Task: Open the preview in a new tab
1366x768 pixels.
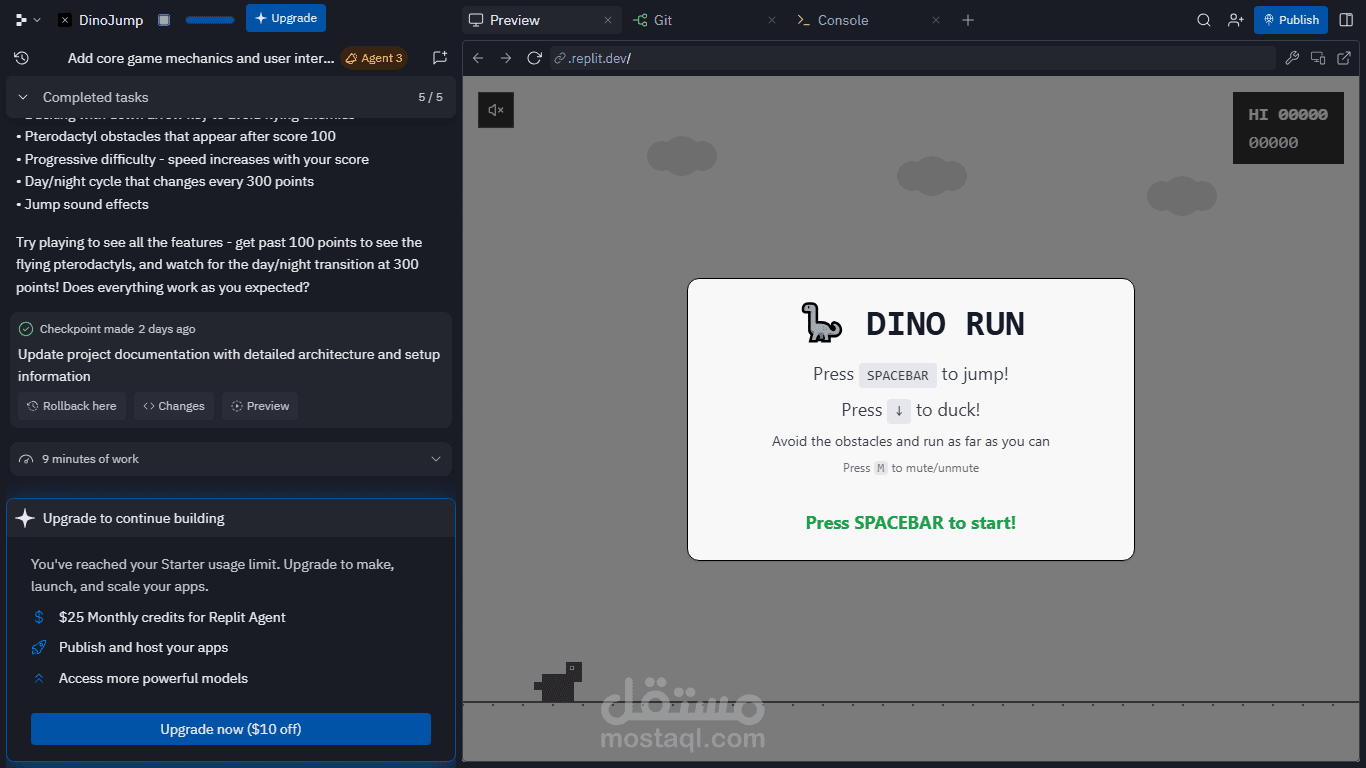Action: [x=1344, y=58]
